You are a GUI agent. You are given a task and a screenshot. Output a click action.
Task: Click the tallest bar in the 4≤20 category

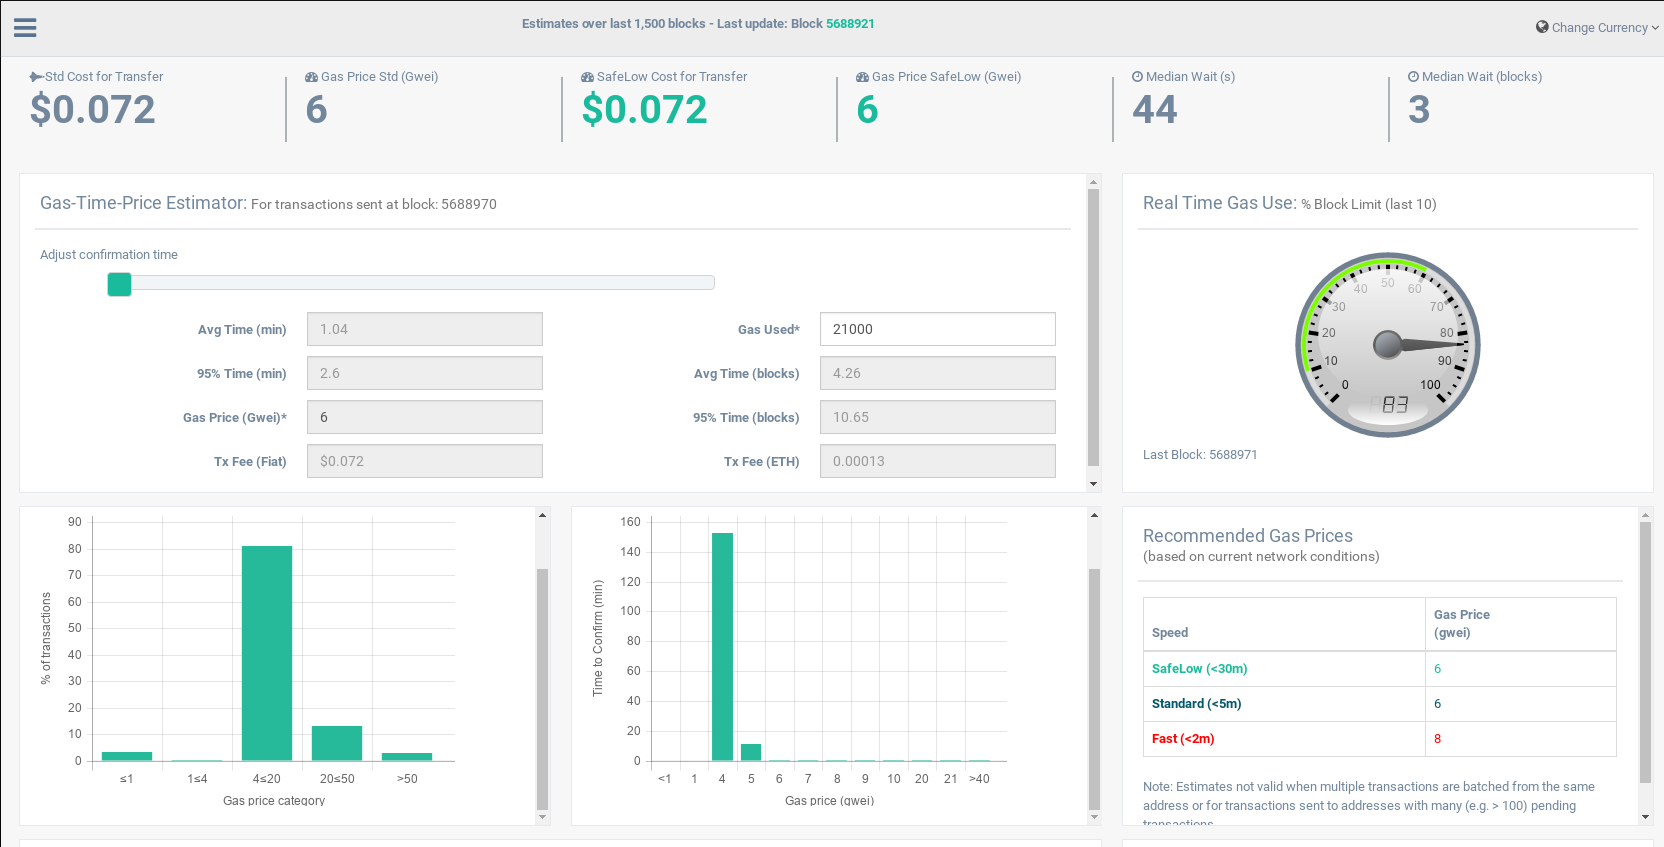267,653
